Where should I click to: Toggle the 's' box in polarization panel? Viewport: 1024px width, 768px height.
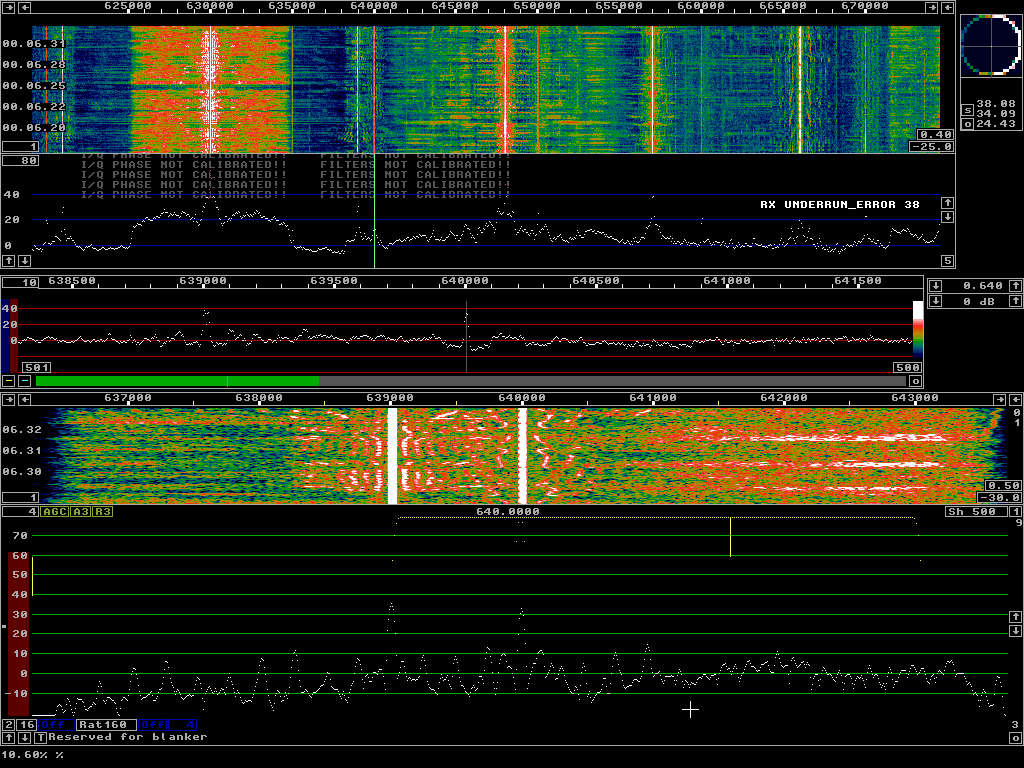[967, 110]
